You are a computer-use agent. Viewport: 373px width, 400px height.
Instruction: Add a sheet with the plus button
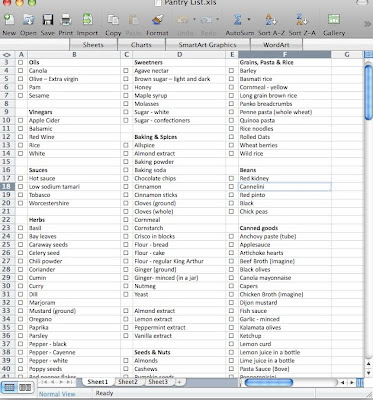[179, 382]
